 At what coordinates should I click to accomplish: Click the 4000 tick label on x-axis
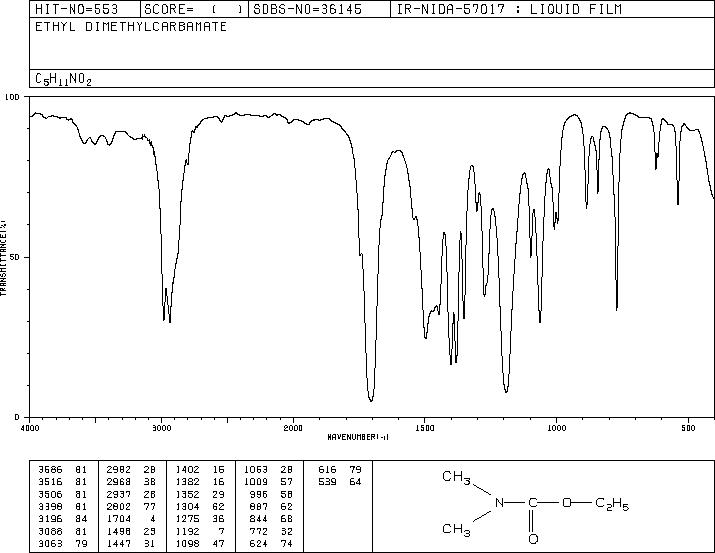pyautogui.click(x=30, y=428)
